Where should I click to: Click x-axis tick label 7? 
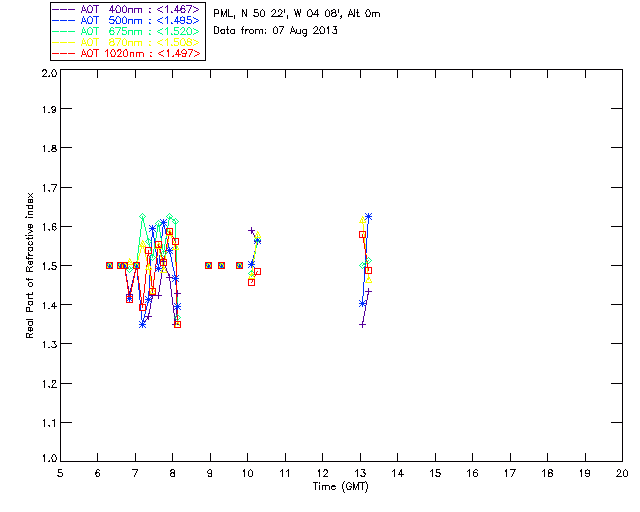tap(135, 473)
